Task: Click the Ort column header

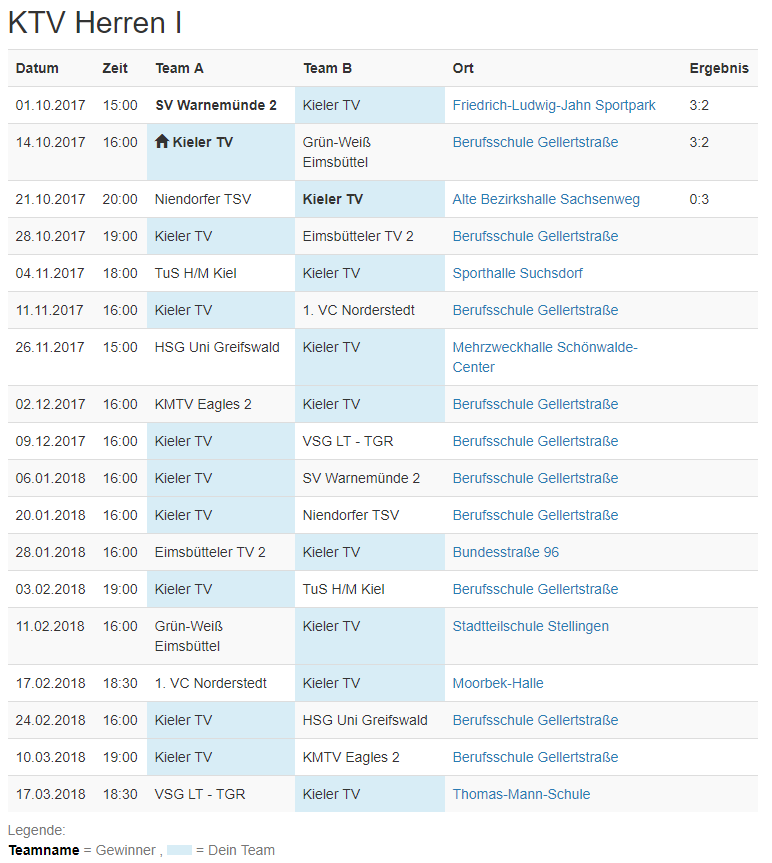Action: [x=463, y=68]
